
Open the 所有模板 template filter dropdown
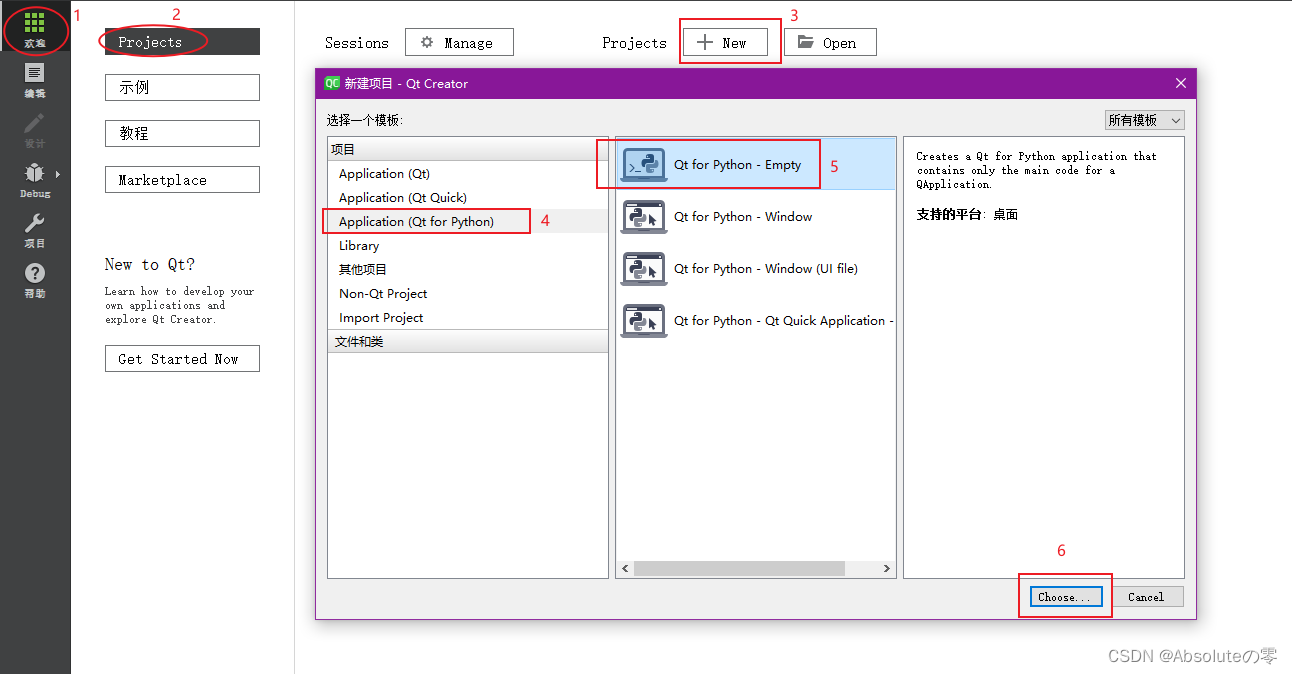[1143, 119]
